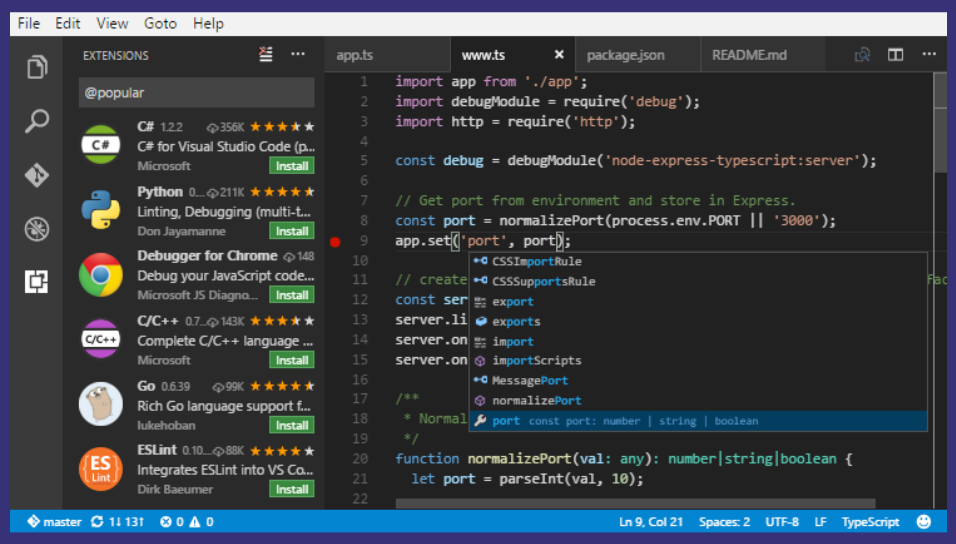Choose the export keyword suggestion
Viewport: 956px width, 544px height.
[x=698, y=301]
